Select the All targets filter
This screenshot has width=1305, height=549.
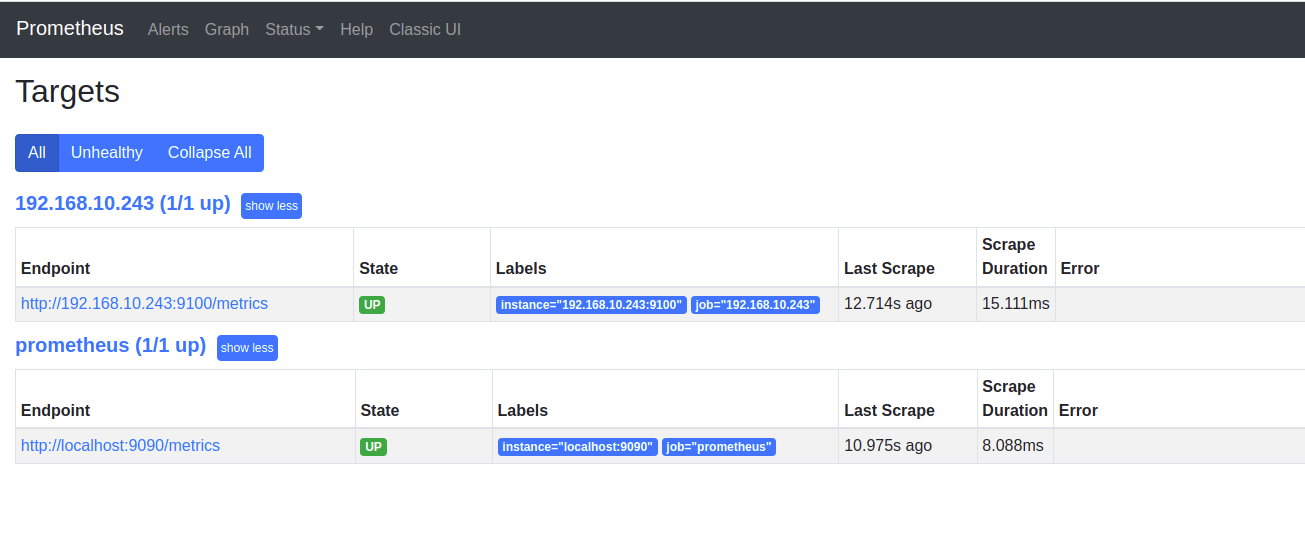pyautogui.click(x=37, y=153)
